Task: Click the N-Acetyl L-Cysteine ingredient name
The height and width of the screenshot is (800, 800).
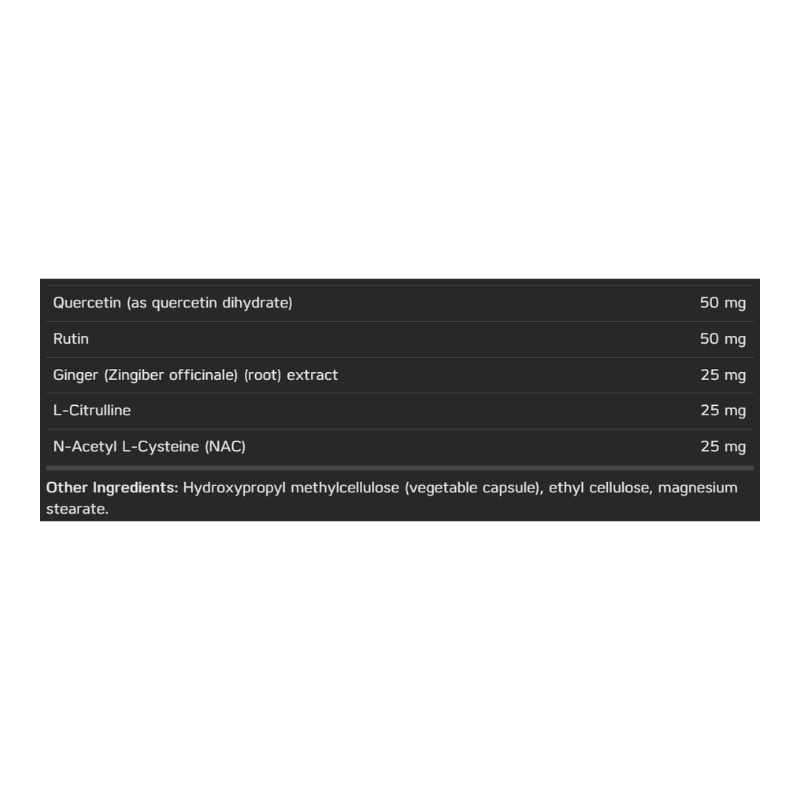Action: point(126,446)
